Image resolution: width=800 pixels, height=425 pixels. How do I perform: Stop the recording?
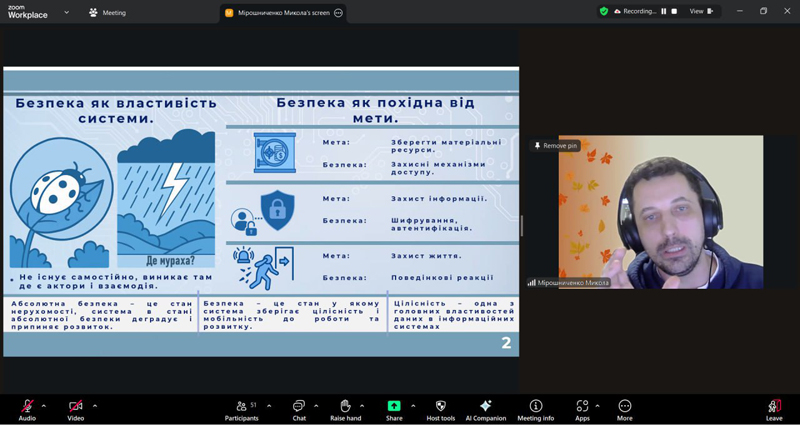tap(674, 11)
